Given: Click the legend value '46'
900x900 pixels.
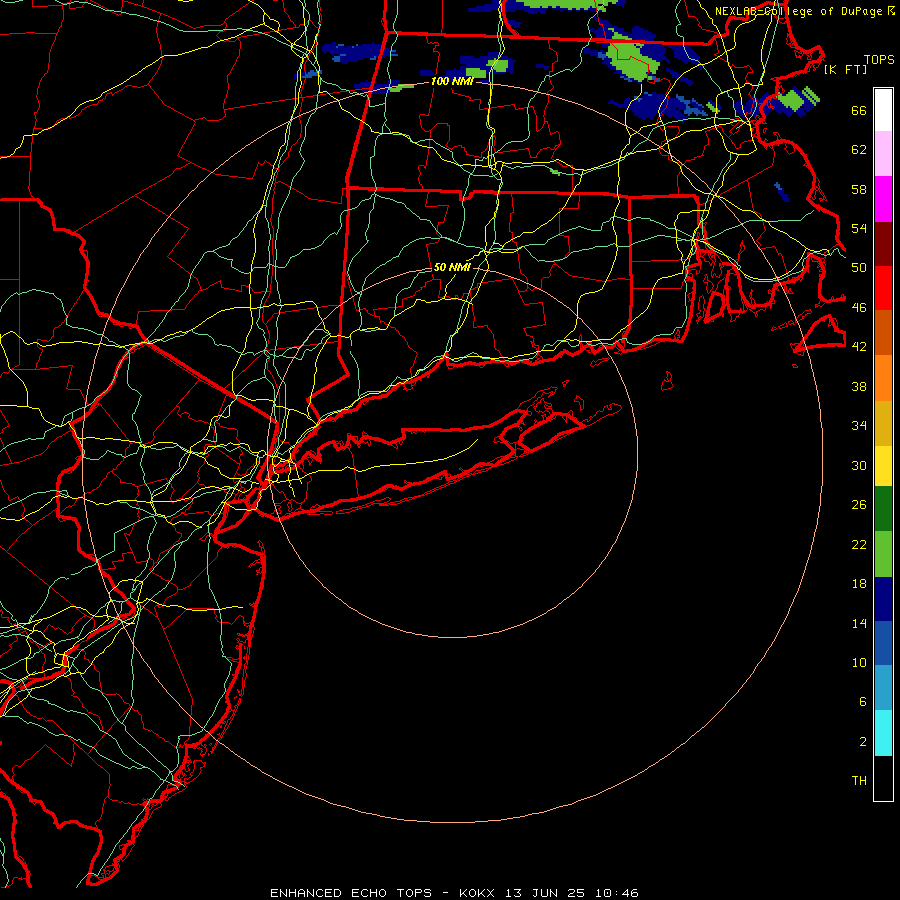Looking at the screenshot, I should tap(859, 308).
